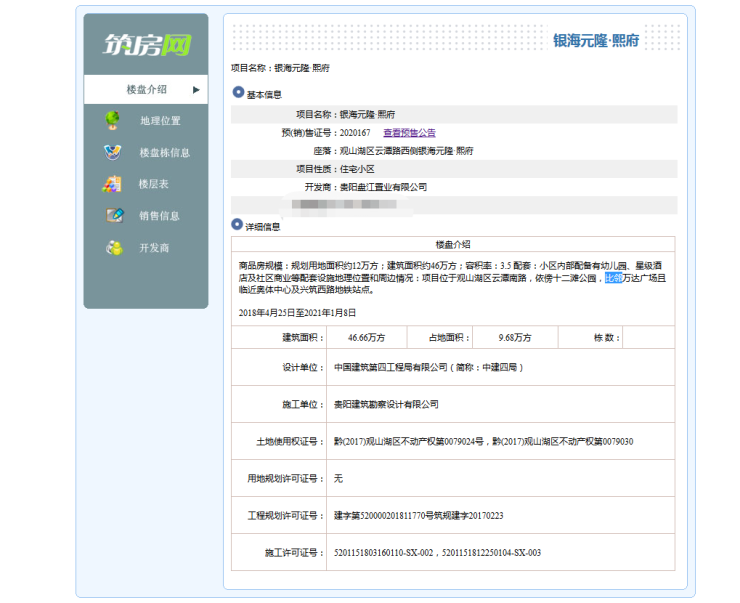Open the 楼盘栋信息 menu item

(x=164, y=152)
